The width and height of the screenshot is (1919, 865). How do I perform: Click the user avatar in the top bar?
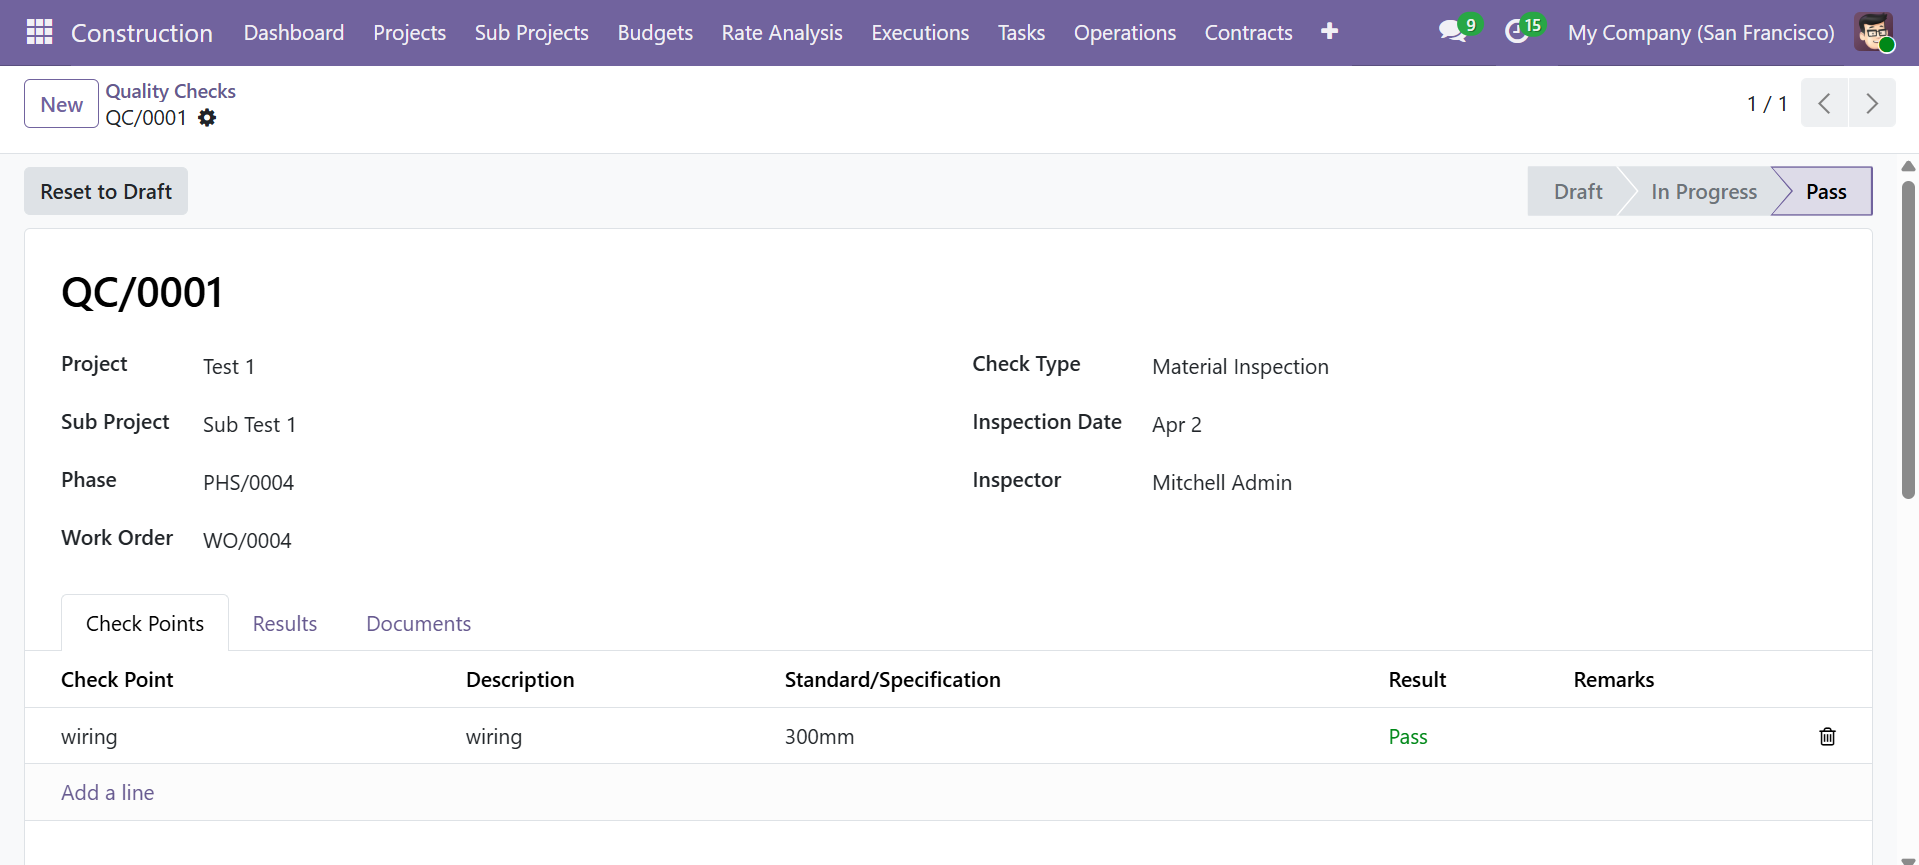pos(1873,32)
